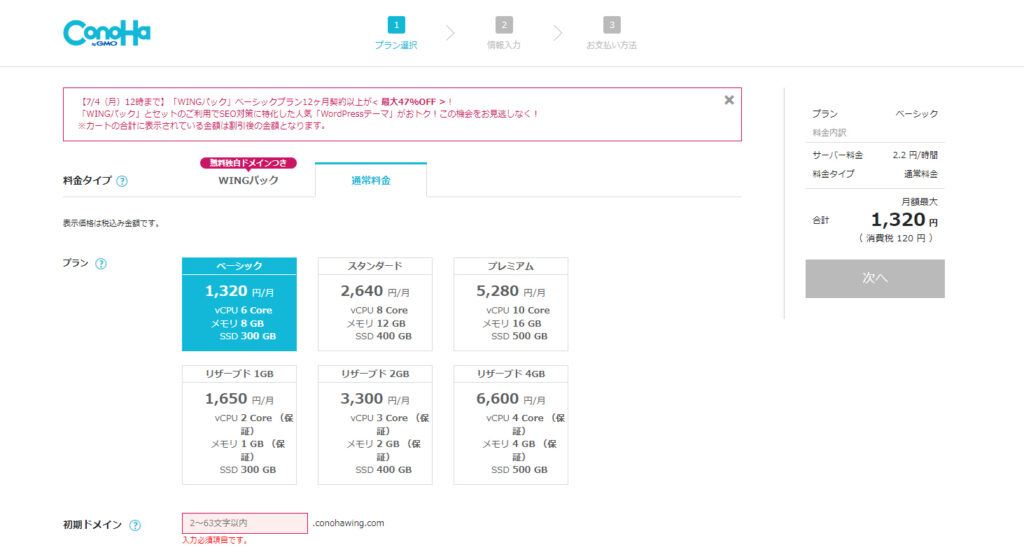
Task: Select step 3 お支払い方法 indicator
Action: click(611, 33)
